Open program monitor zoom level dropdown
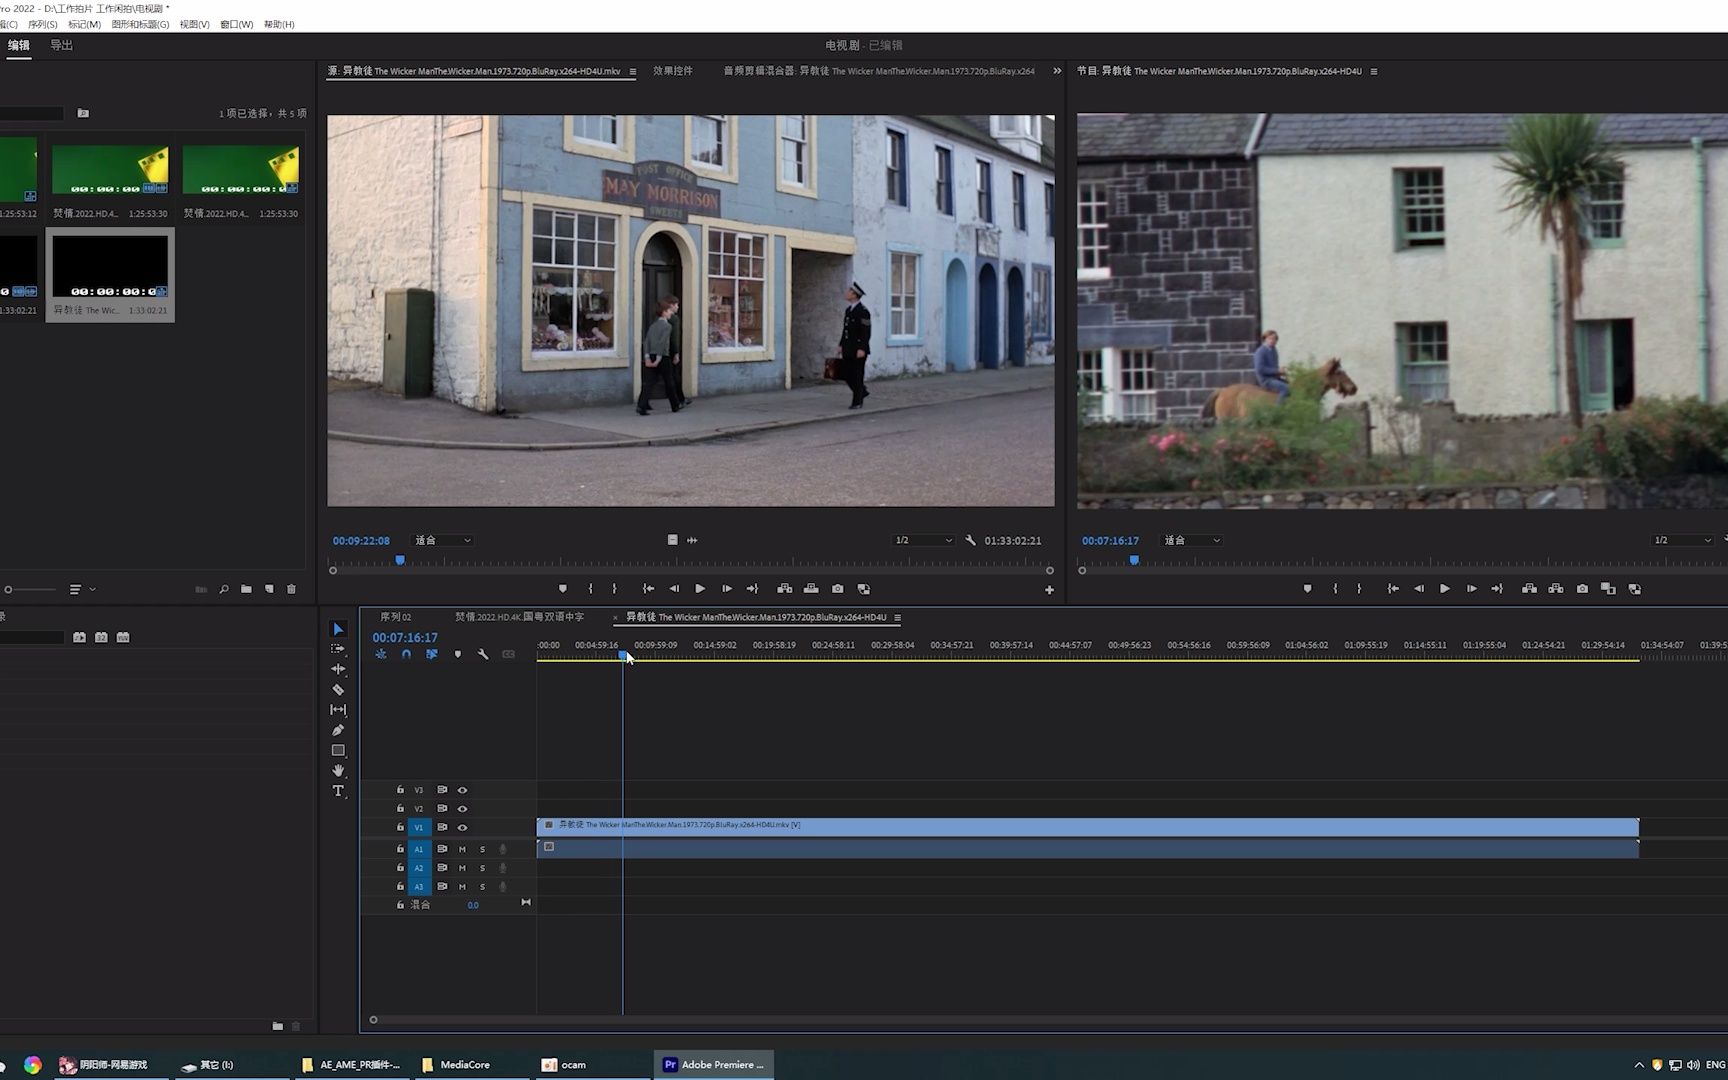The width and height of the screenshot is (1728, 1080). (1192, 540)
